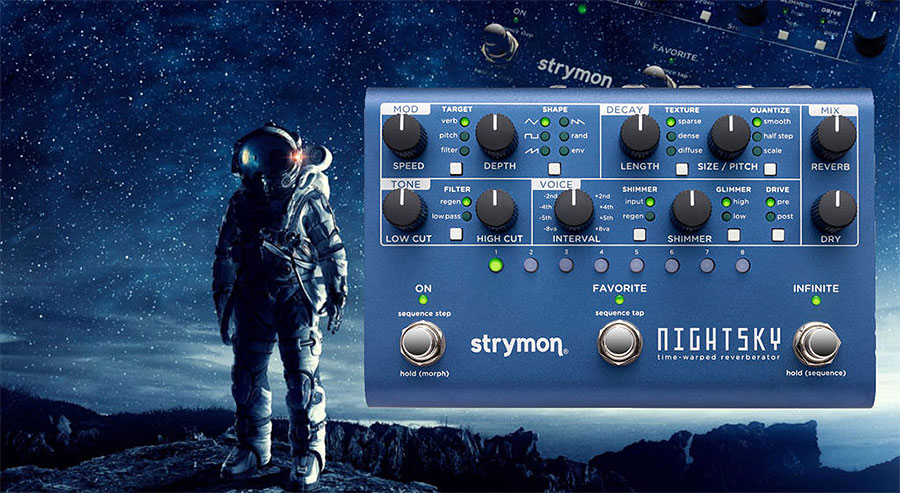900x493 pixels.
Task: Click the HIGH CUT knob
Action: [496, 208]
